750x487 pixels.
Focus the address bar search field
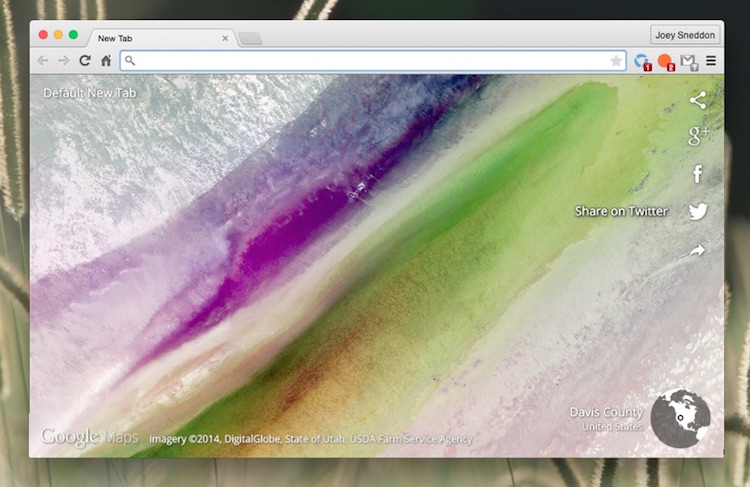click(370, 61)
